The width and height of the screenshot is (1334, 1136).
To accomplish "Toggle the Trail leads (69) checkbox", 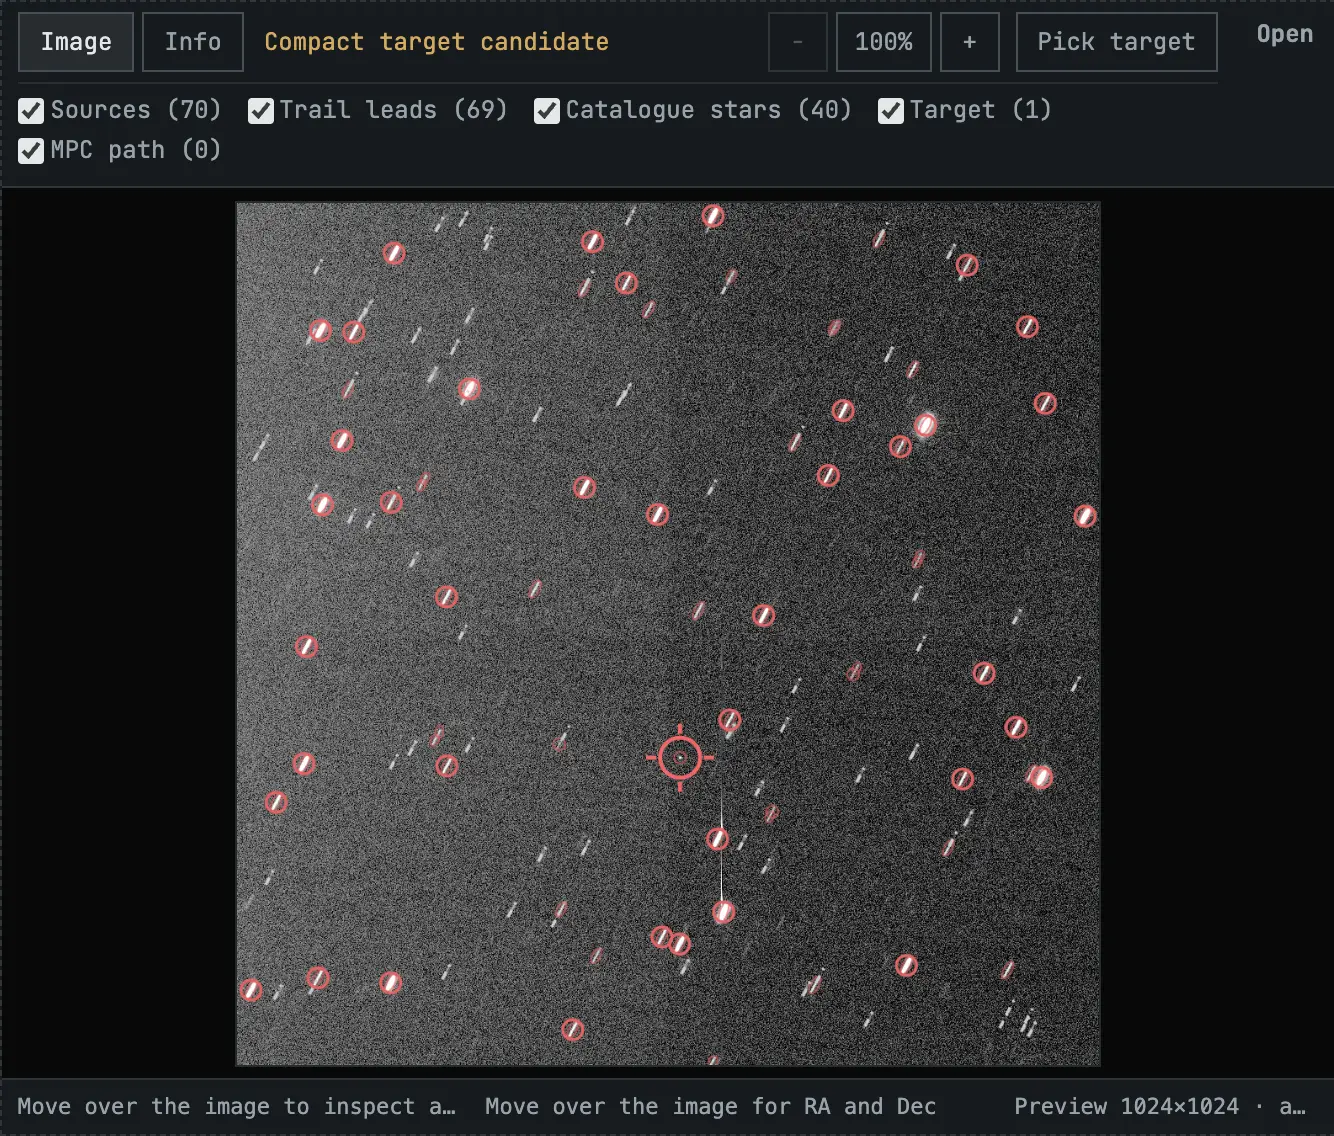I will (x=261, y=110).
